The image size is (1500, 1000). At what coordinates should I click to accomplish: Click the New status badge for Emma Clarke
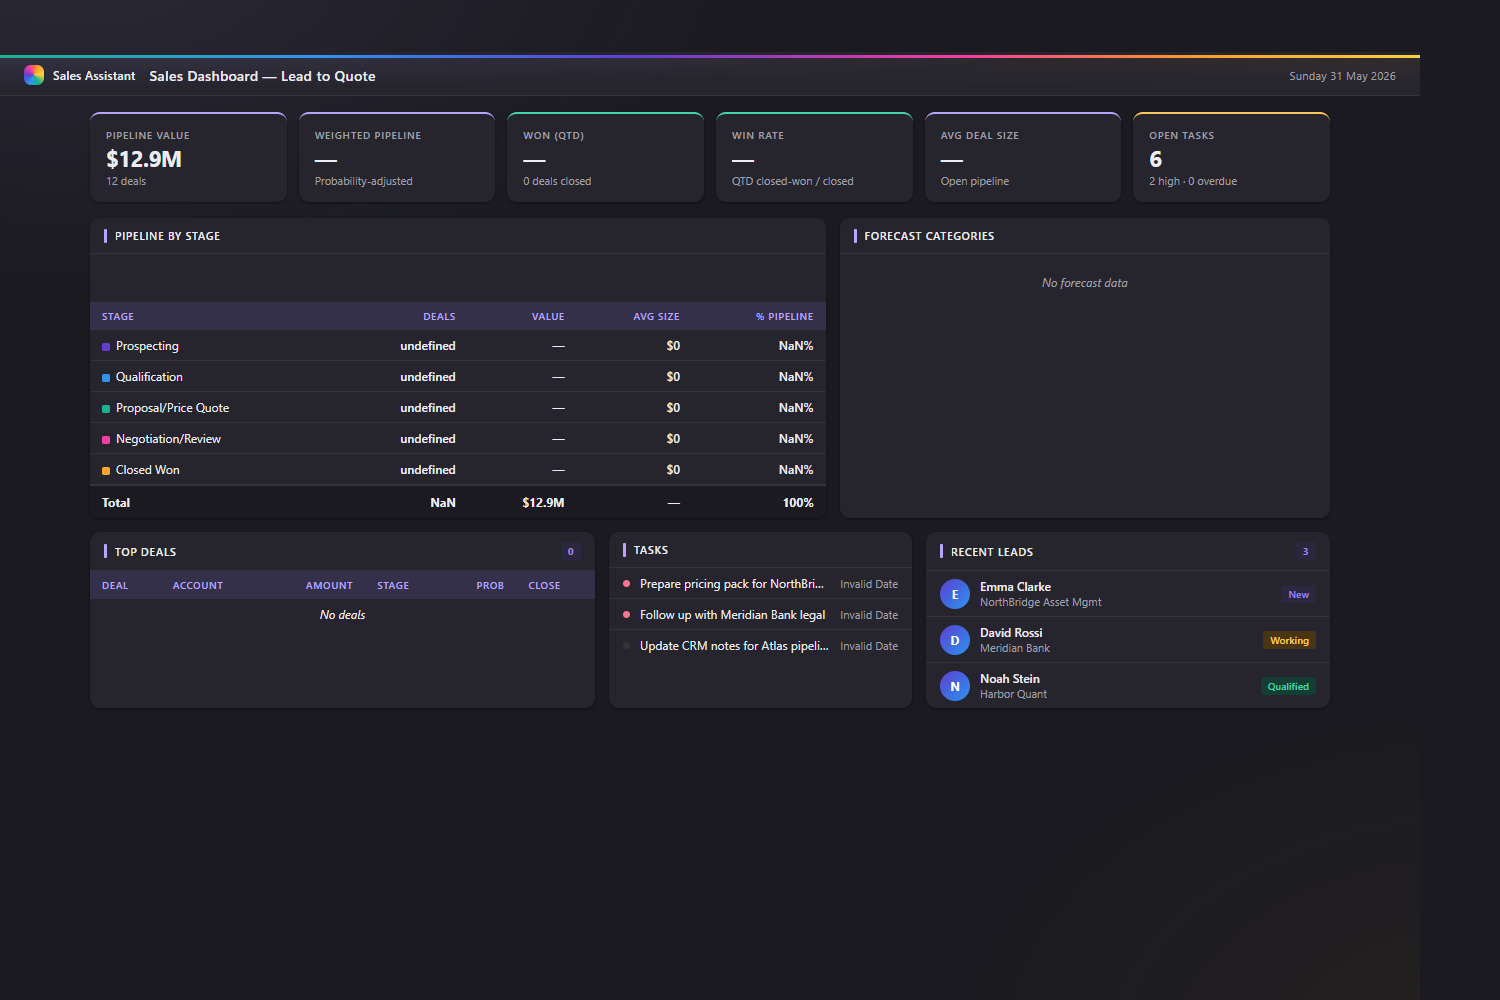click(x=1298, y=594)
